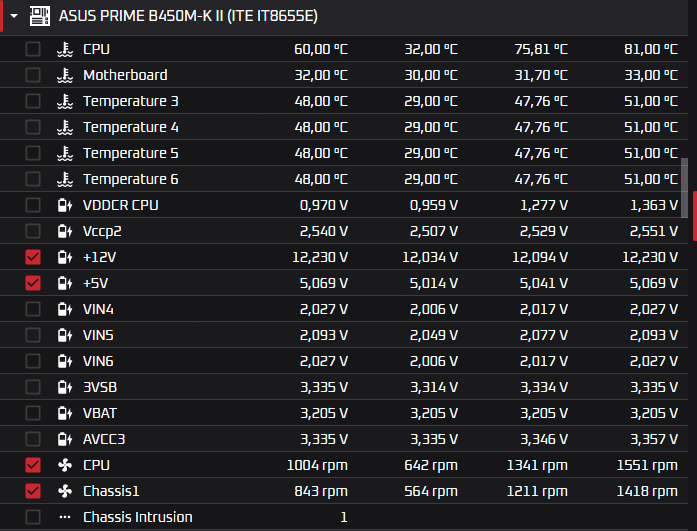Click the Chassis Intrusion dots icon

point(65,517)
